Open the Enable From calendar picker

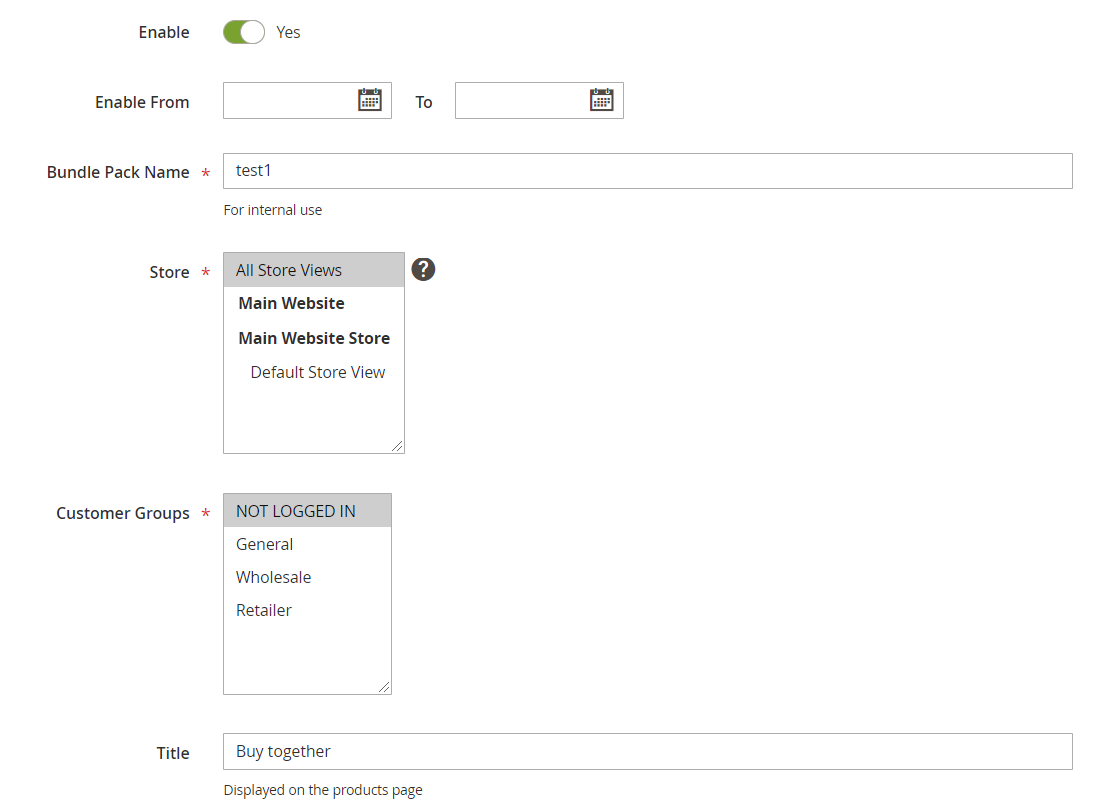370,100
